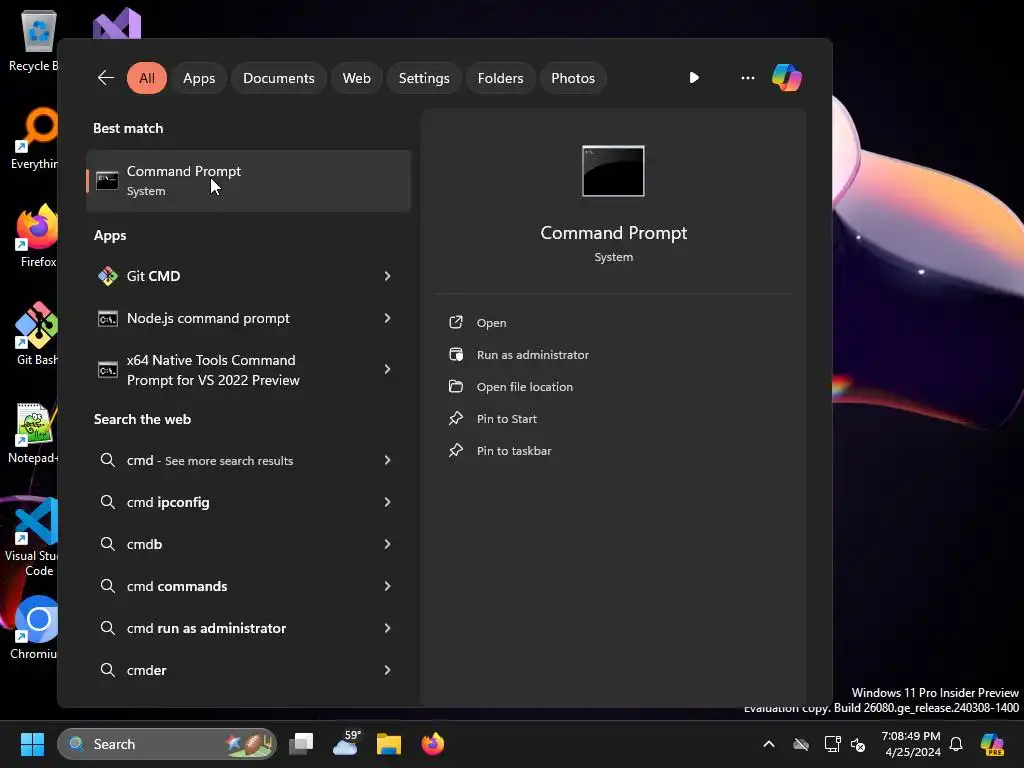Open the Notepad++ desktop shortcut

34,432
